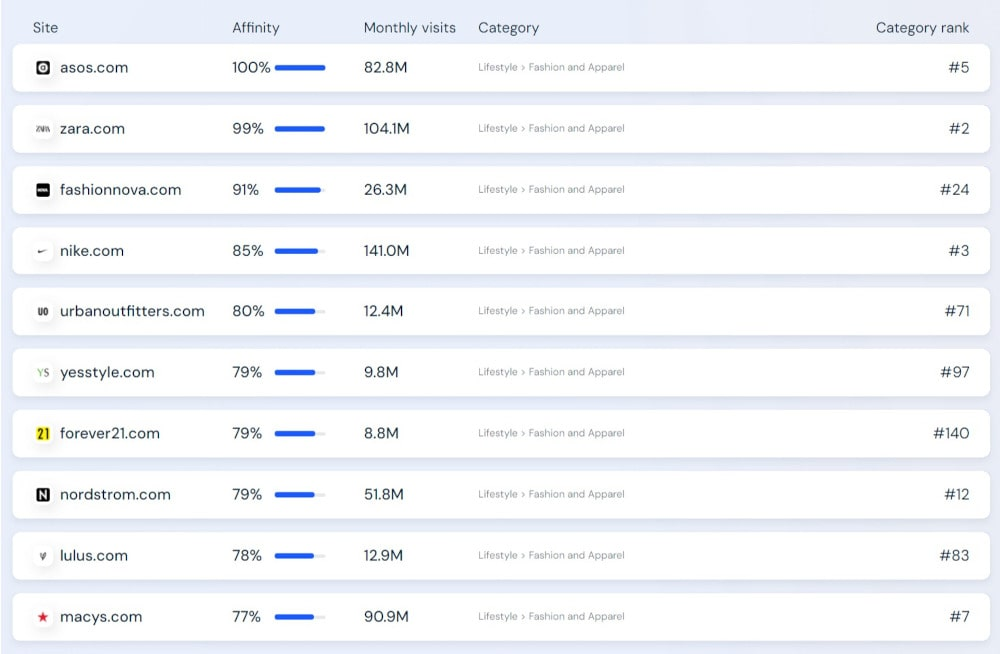Sort by the Category rank column header
The height and width of the screenshot is (654, 1000).
(922, 28)
